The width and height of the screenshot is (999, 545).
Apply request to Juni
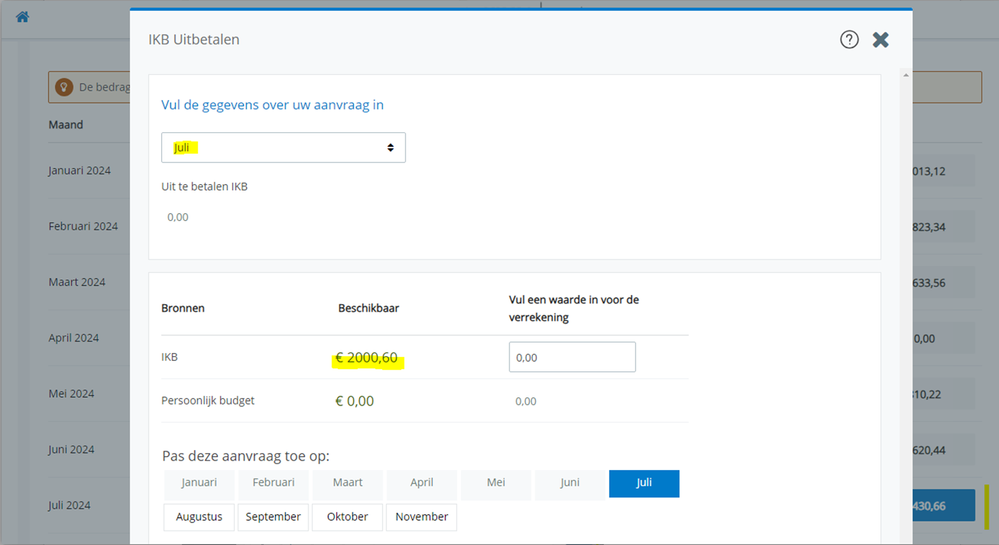click(570, 483)
